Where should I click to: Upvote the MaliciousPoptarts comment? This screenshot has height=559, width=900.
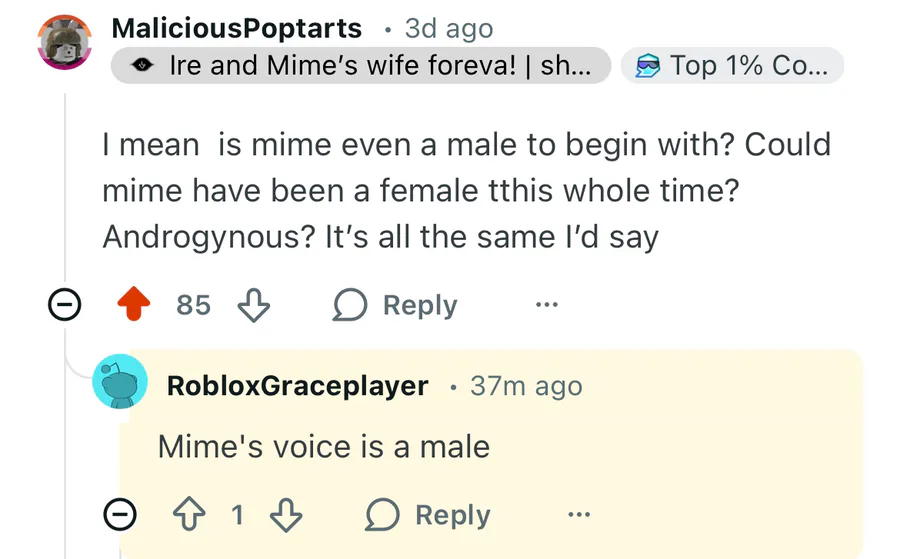point(134,305)
